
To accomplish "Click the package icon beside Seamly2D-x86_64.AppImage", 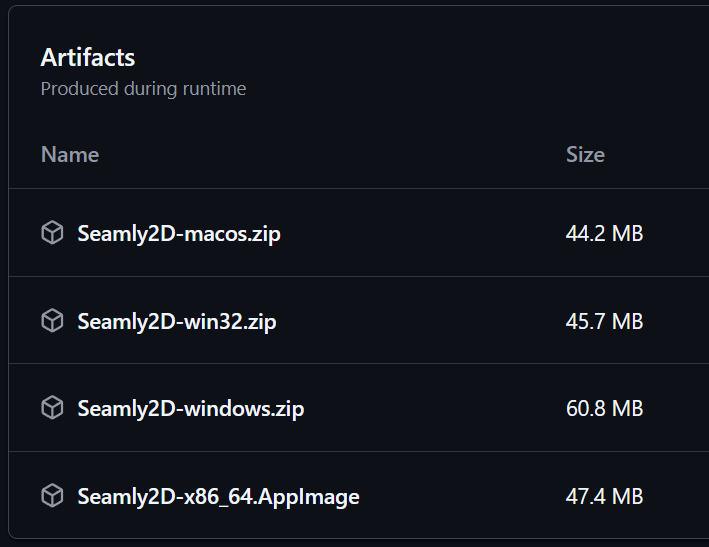I will (52, 496).
